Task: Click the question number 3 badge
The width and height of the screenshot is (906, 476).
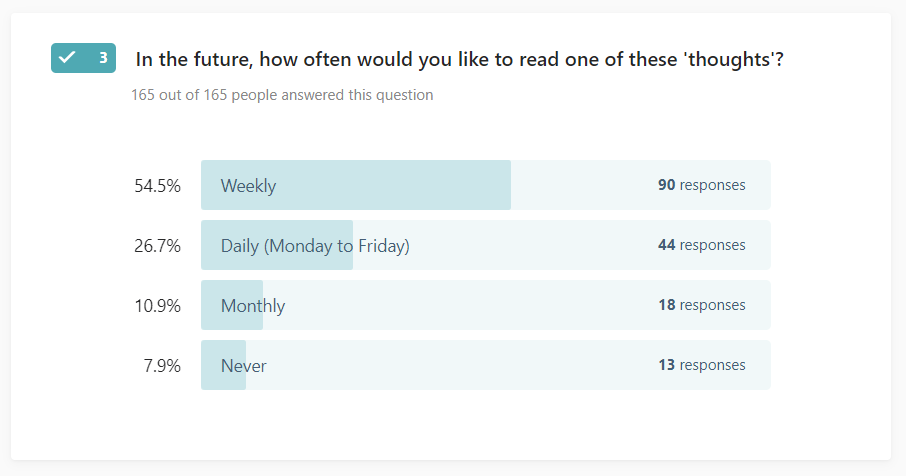Action: (x=83, y=58)
